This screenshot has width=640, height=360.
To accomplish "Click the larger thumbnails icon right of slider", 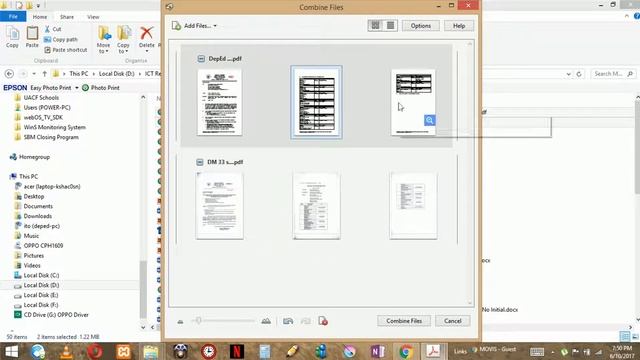I will [x=266, y=321].
